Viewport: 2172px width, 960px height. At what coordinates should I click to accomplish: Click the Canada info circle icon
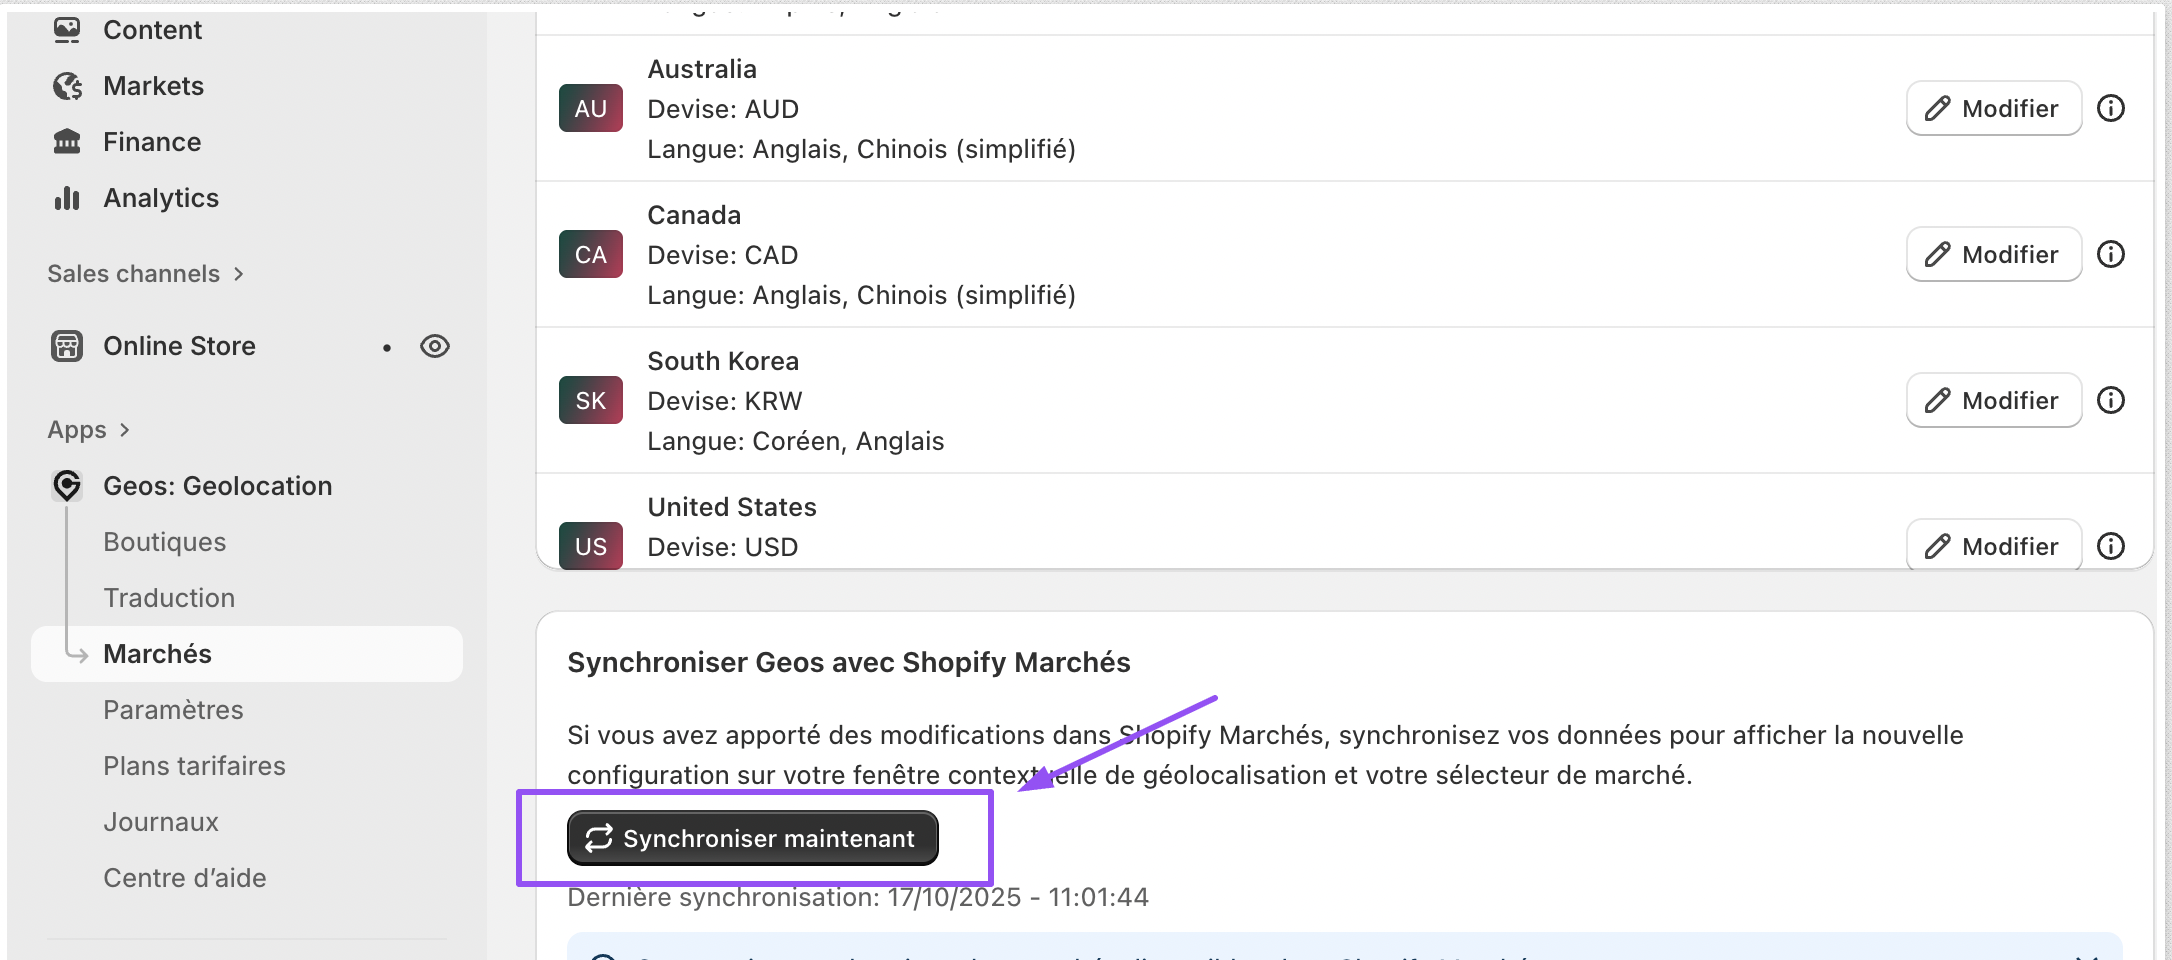tap(2111, 254)
